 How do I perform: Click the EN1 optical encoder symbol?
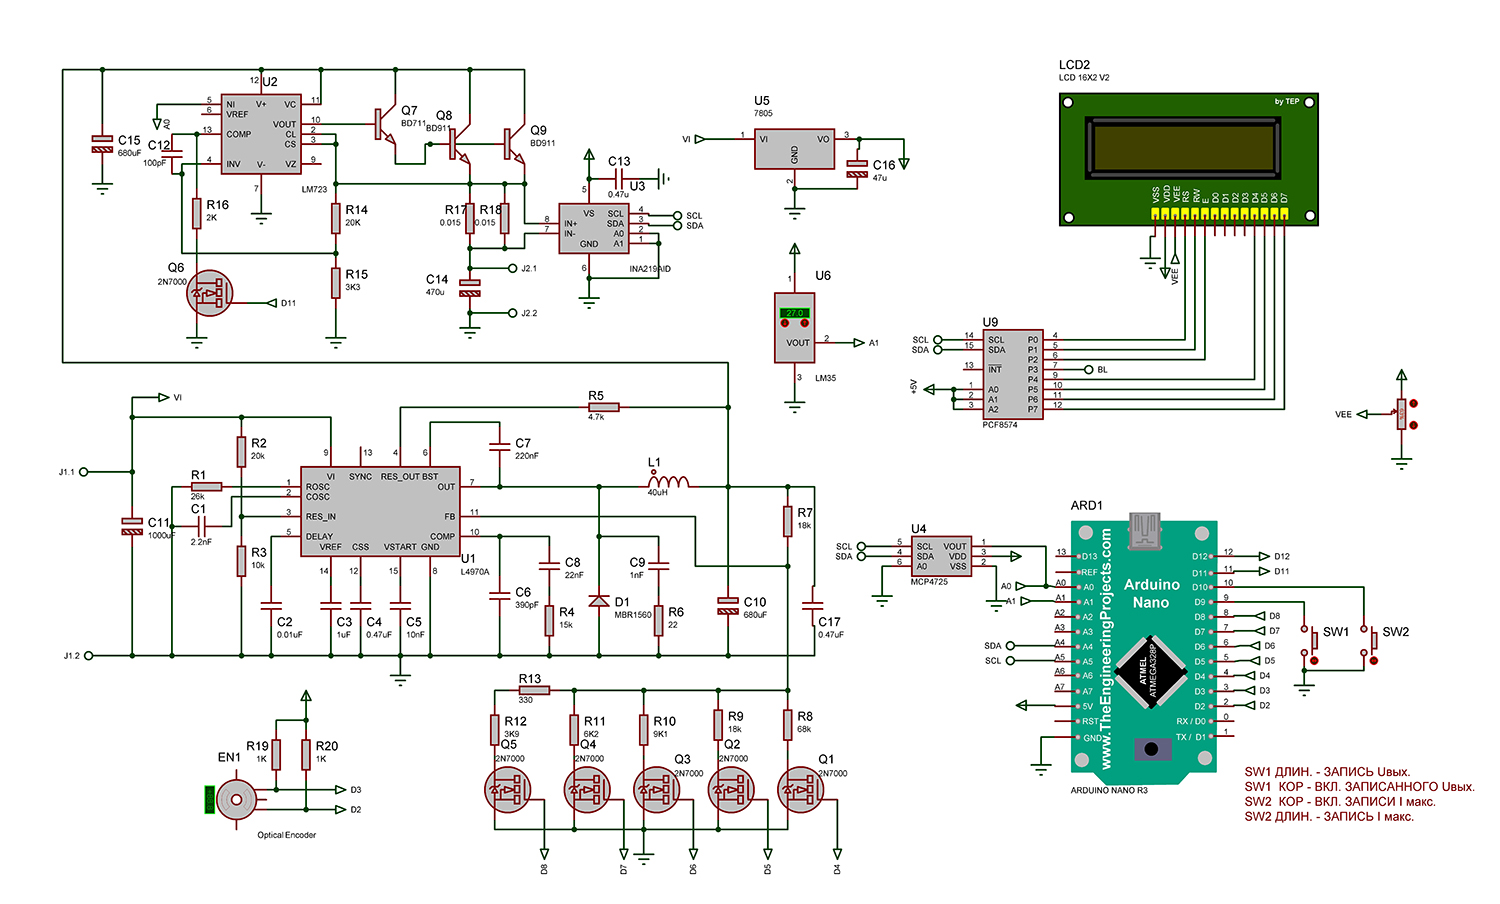point(236,800)
